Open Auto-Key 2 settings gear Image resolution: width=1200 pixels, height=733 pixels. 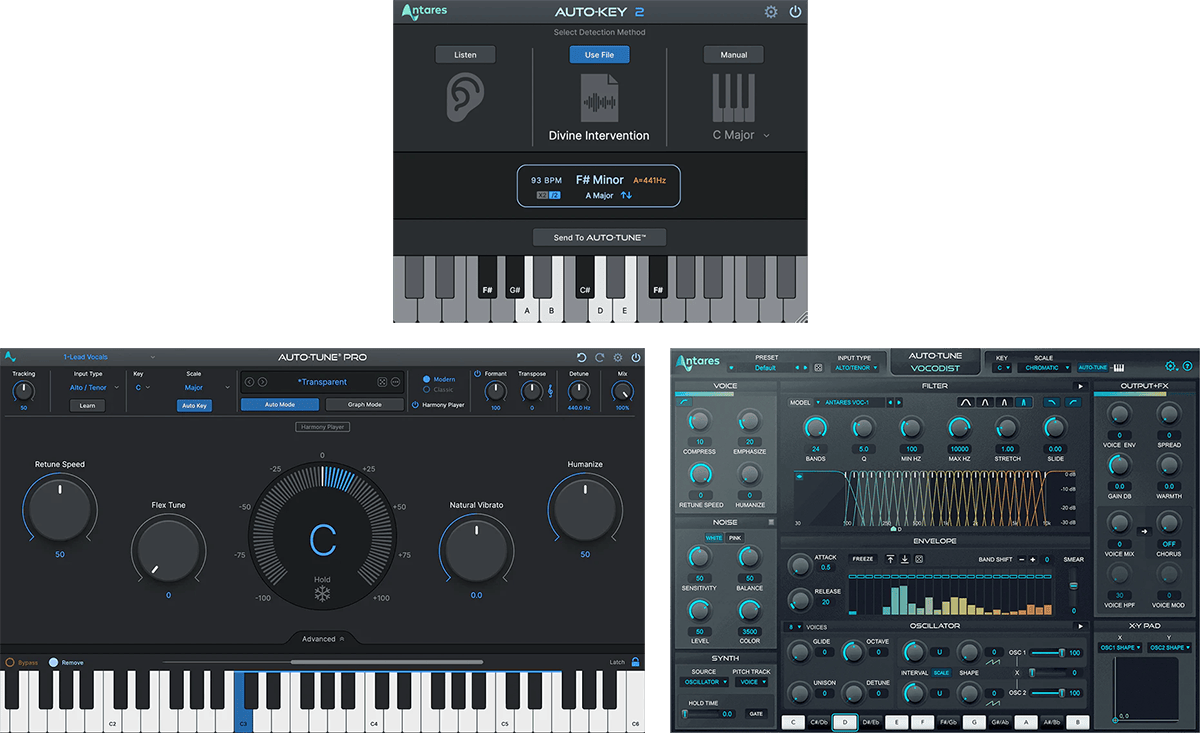770,12
